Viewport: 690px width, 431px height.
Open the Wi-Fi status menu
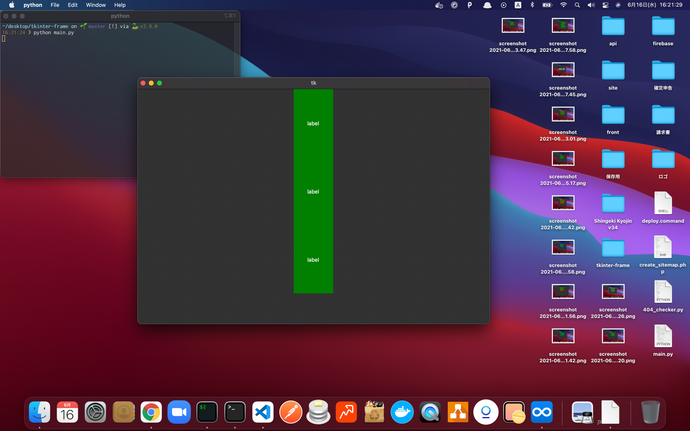pyautogui.click(x=563, y=5)
